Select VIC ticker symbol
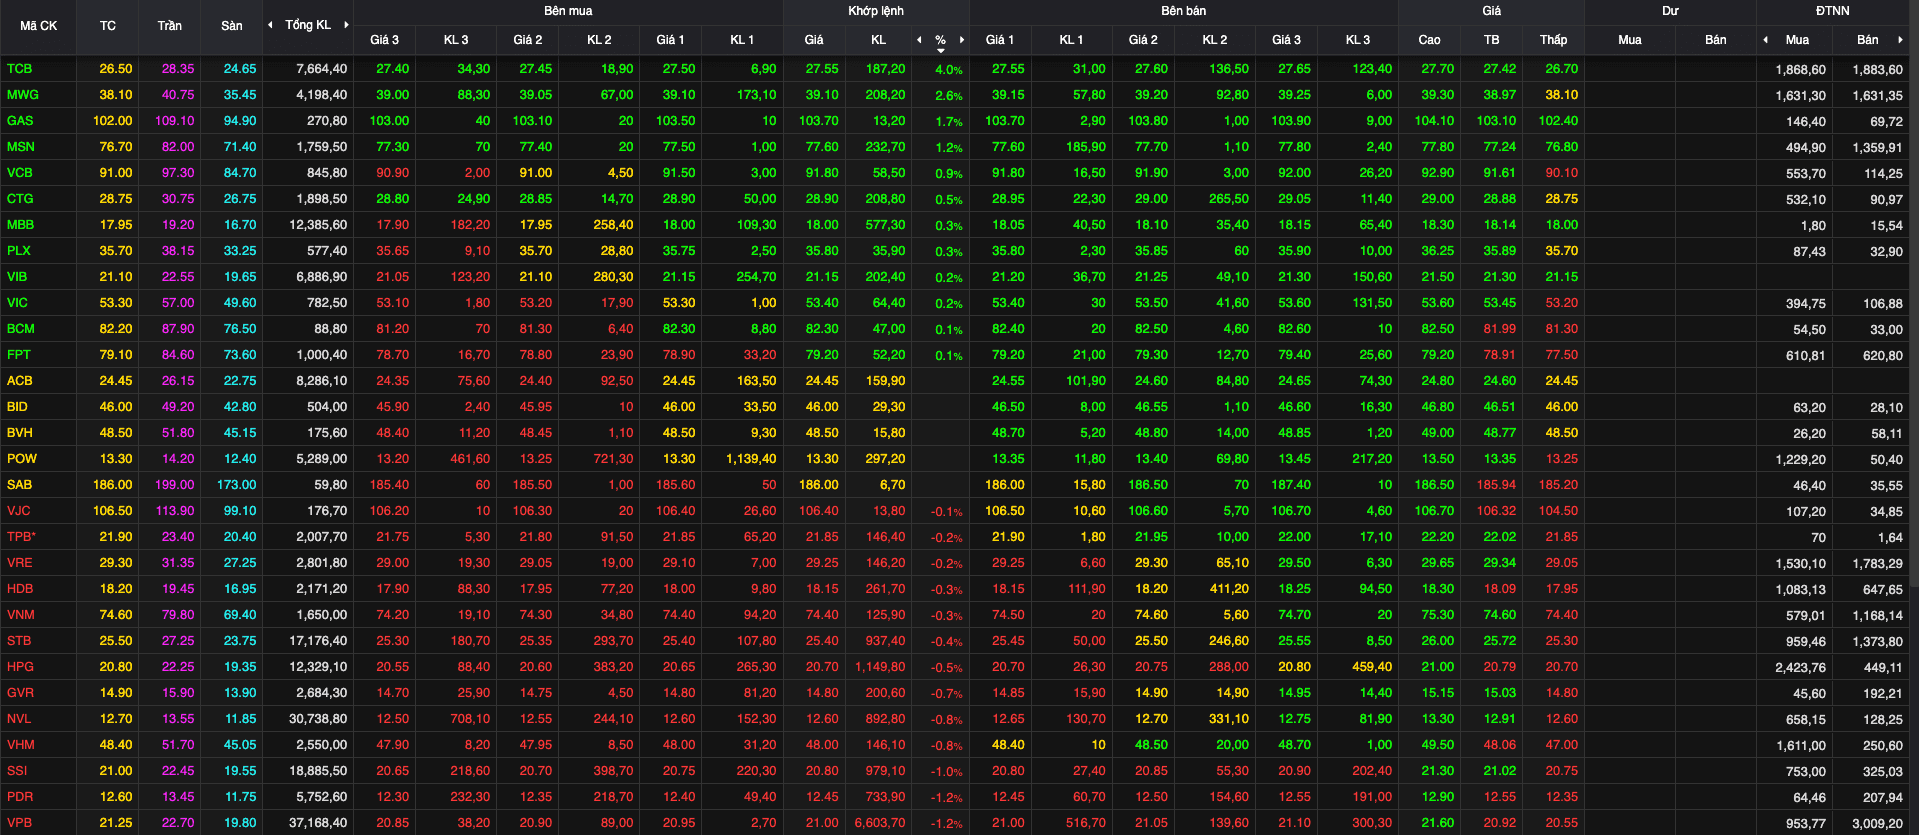The image size is (1919, 835). pyautogui.click(x=17, y=303)
